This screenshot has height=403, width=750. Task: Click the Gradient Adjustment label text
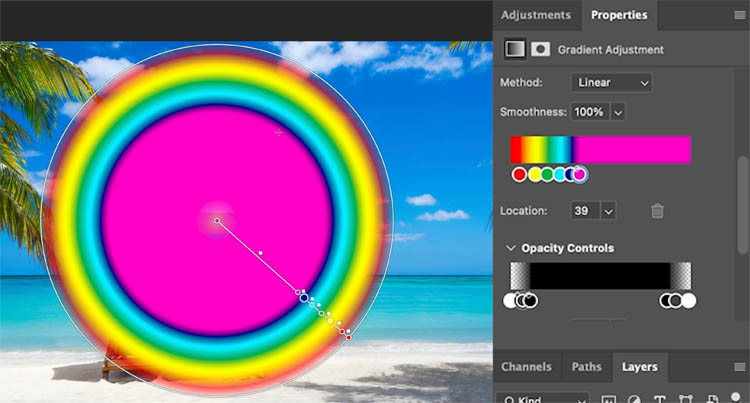click(x=611, y=50)
